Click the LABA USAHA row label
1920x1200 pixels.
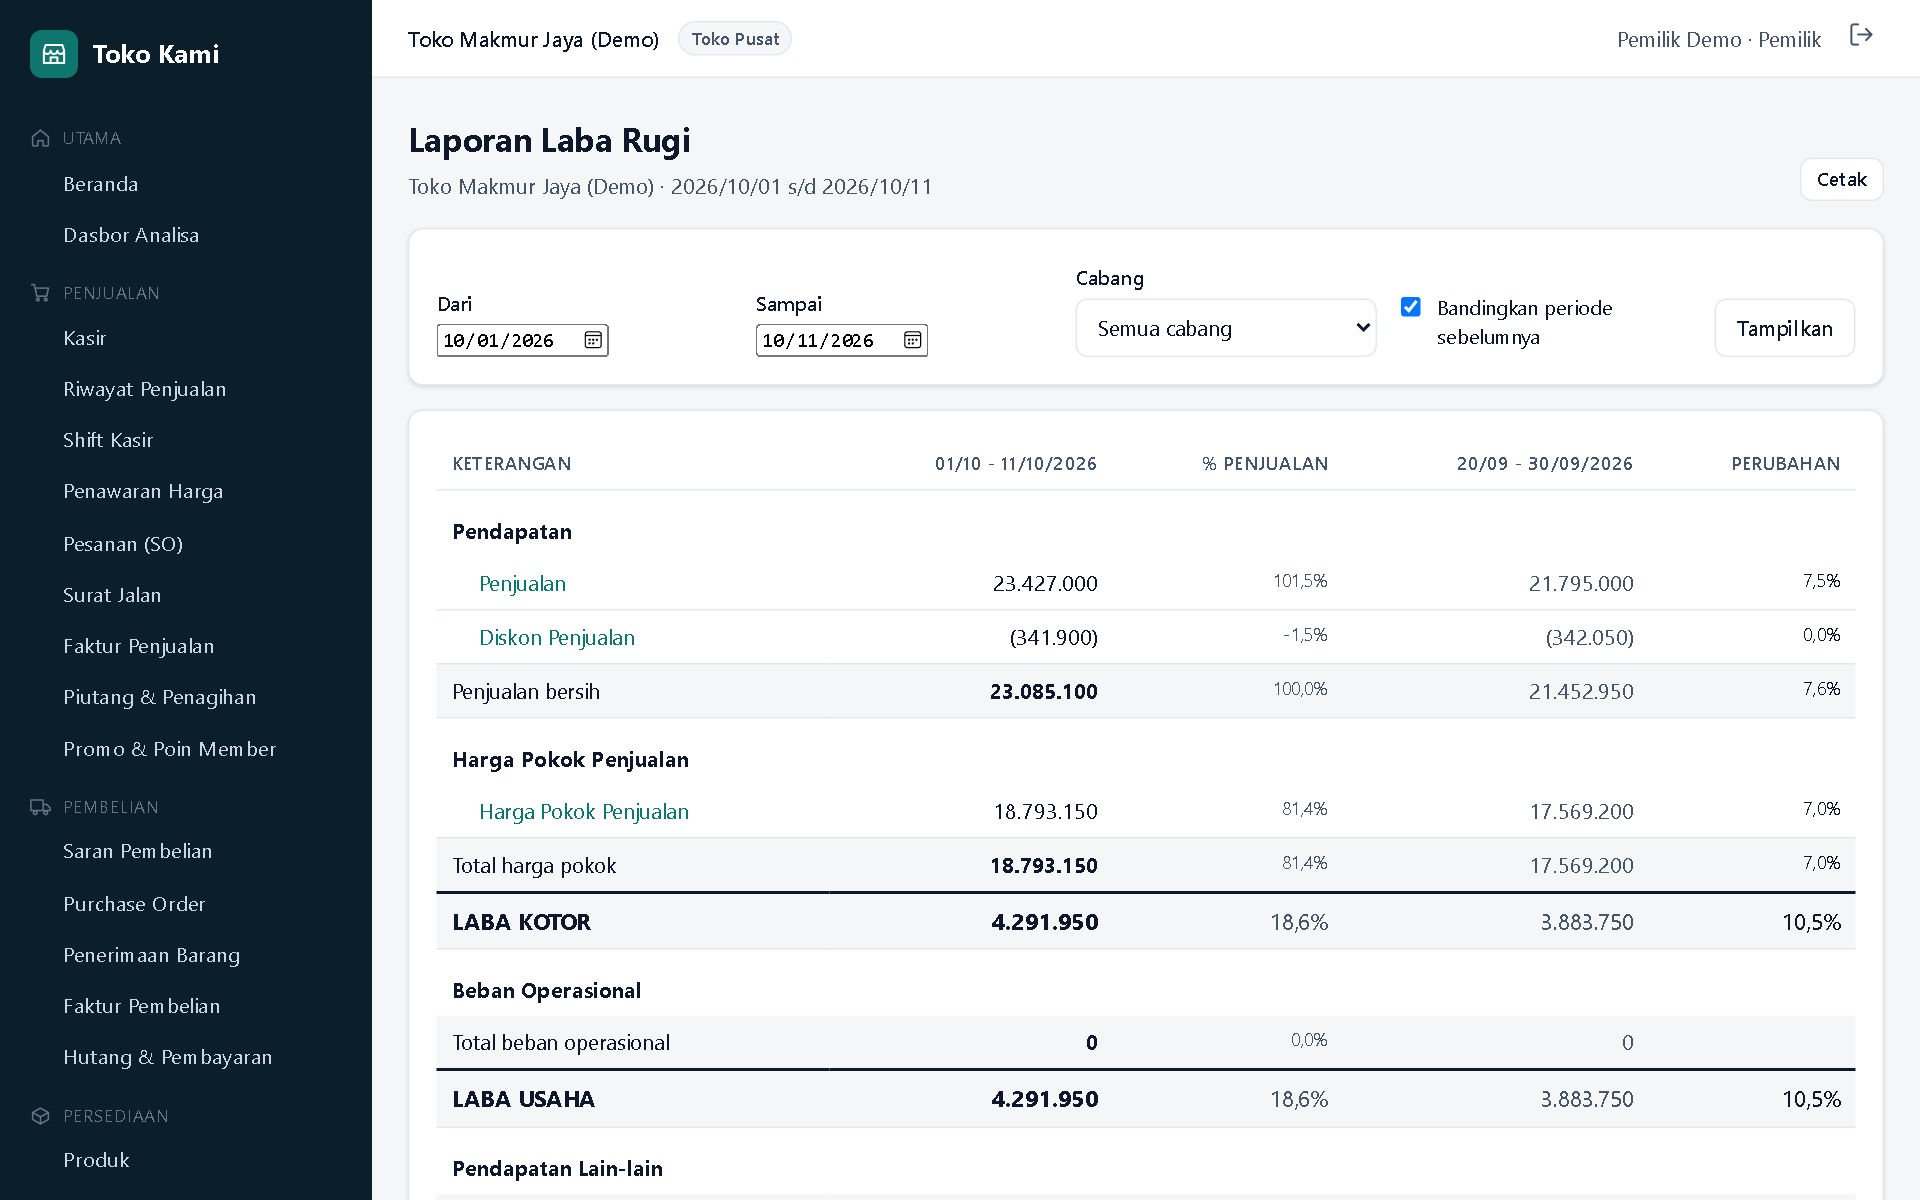[x=523, y=1099]
